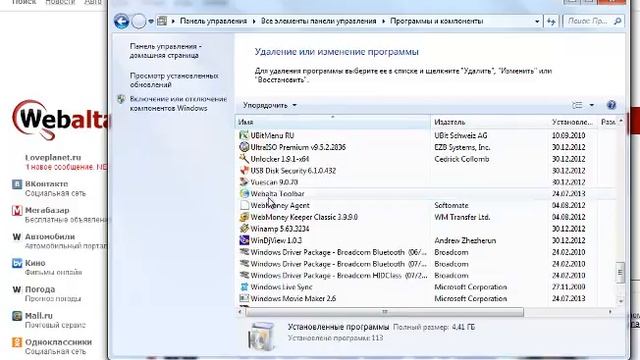
Task: Click the address bar refresh button
Action: point(551,21)
